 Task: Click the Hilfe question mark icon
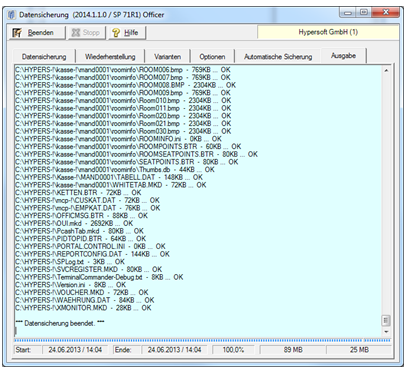(x=116, y=33)
